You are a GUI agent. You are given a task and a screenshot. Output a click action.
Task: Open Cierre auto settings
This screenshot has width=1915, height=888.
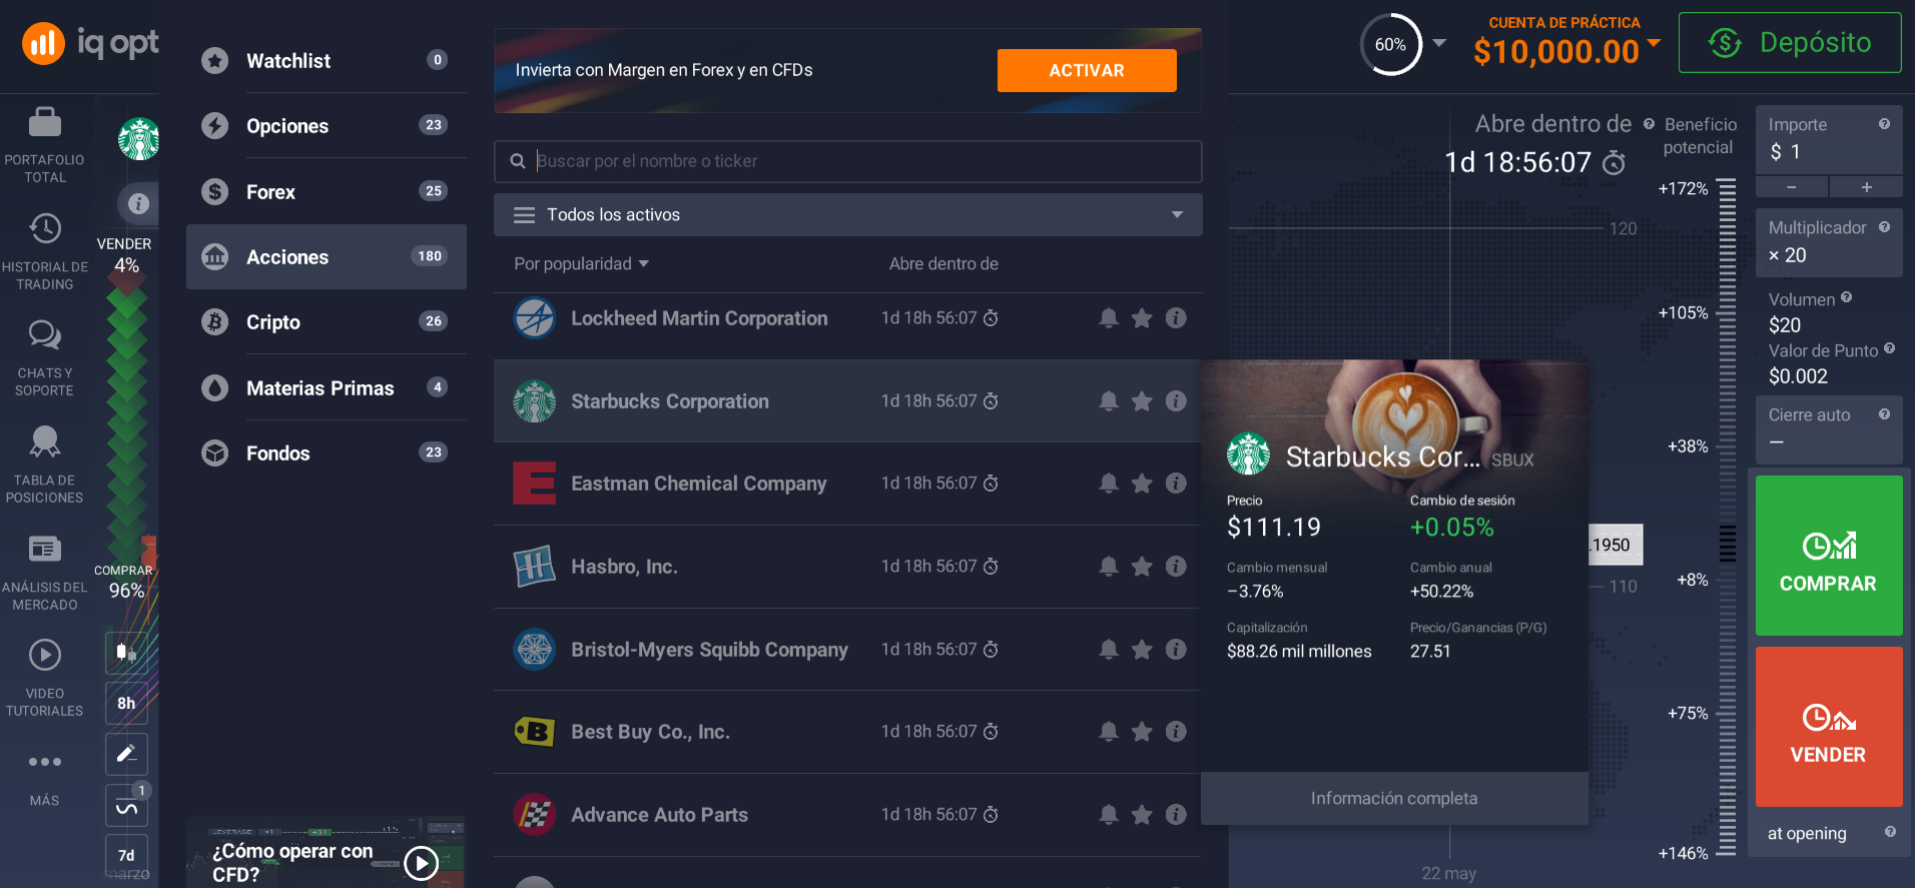(x=1829, y=430)
